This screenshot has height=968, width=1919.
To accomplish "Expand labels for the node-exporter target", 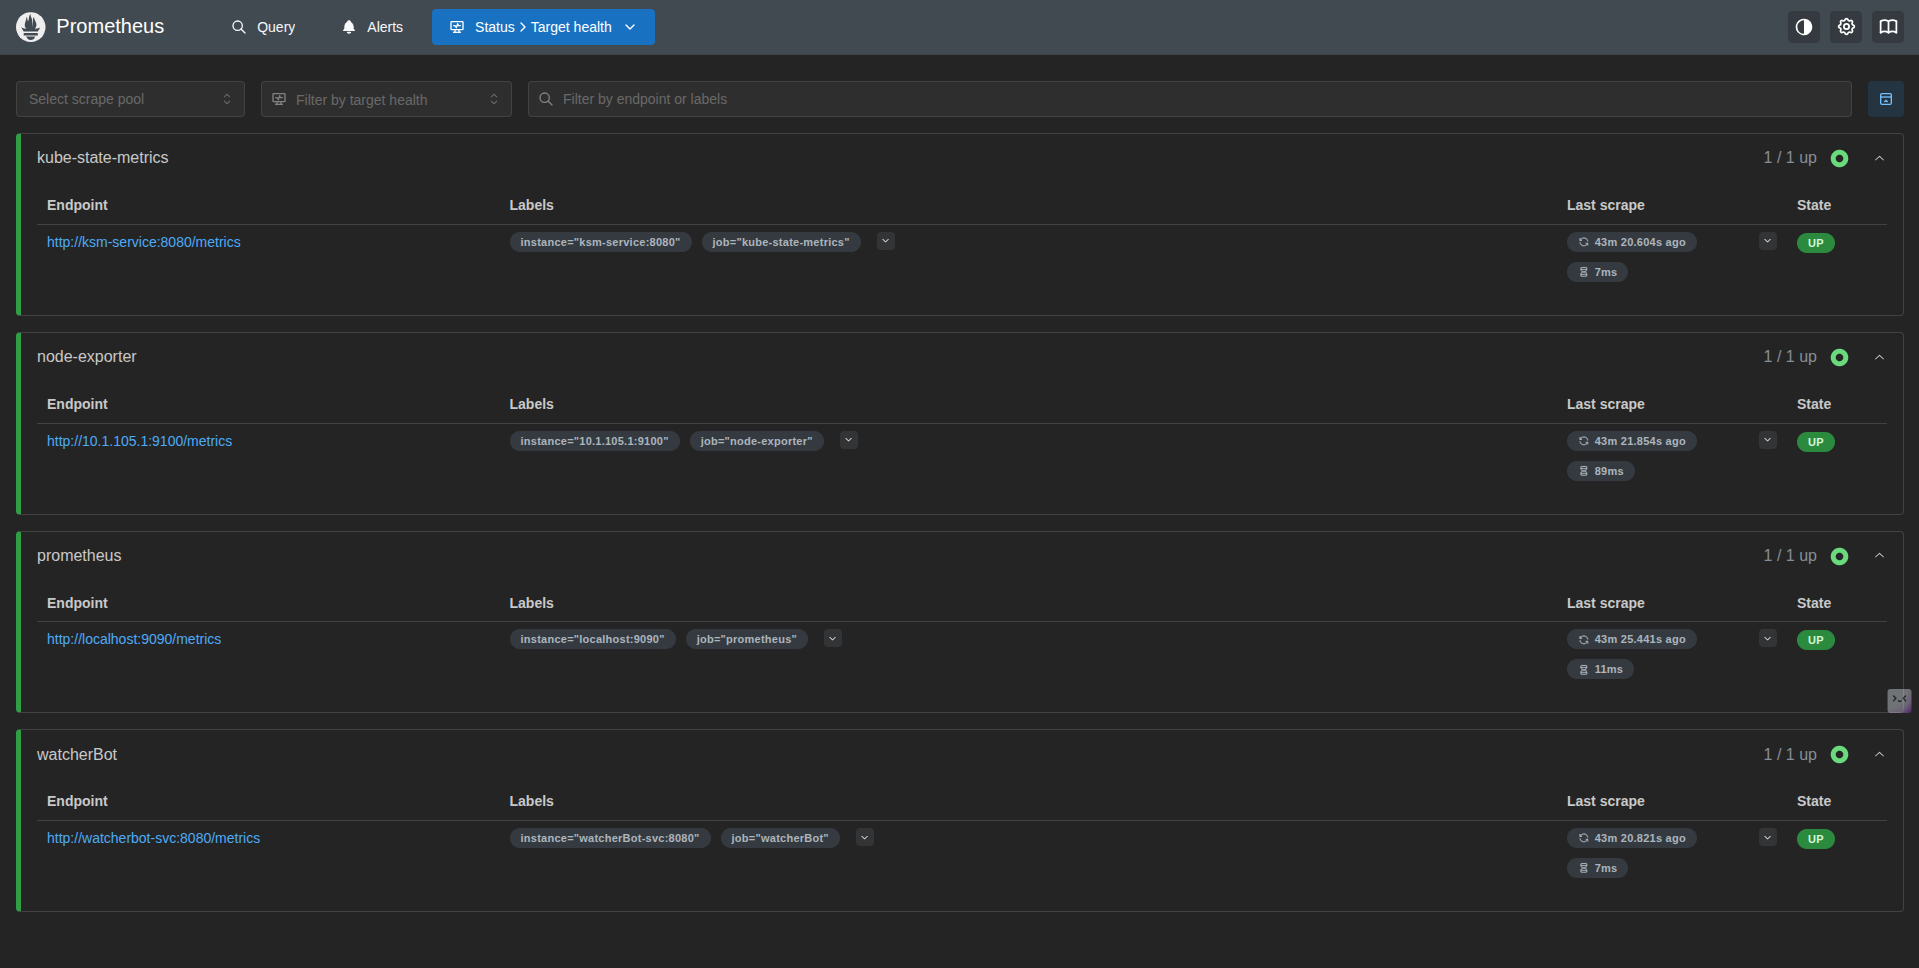I will tap(848, 440).
